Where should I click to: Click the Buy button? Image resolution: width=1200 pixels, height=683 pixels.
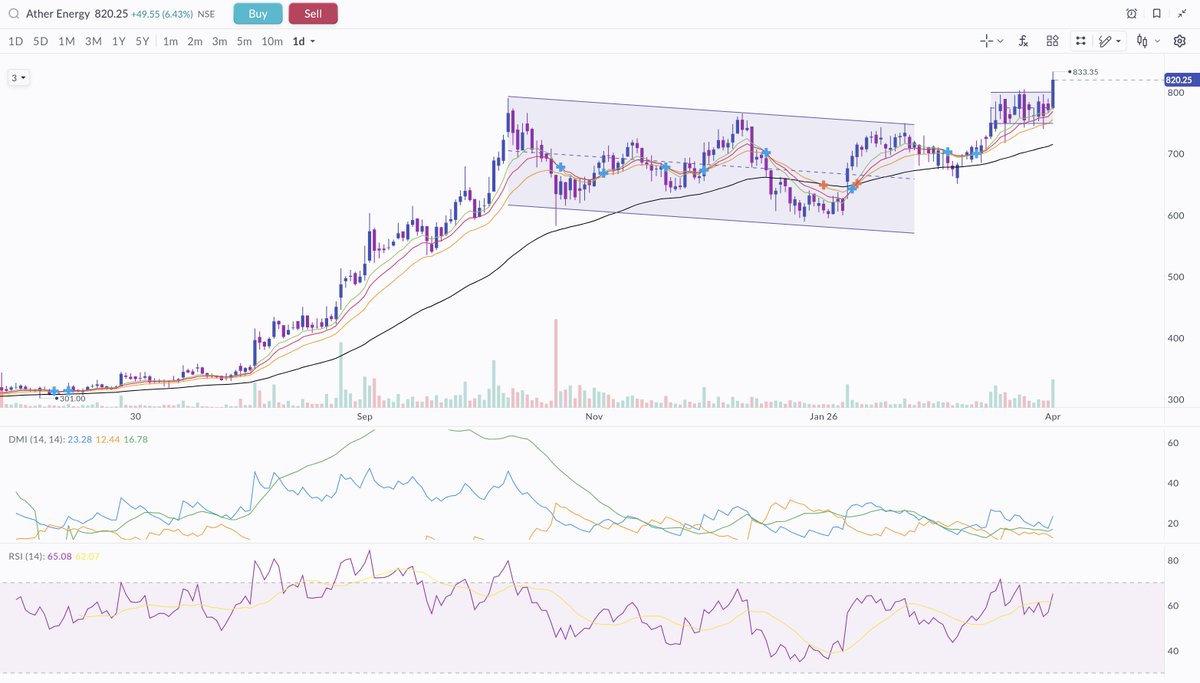257,13
